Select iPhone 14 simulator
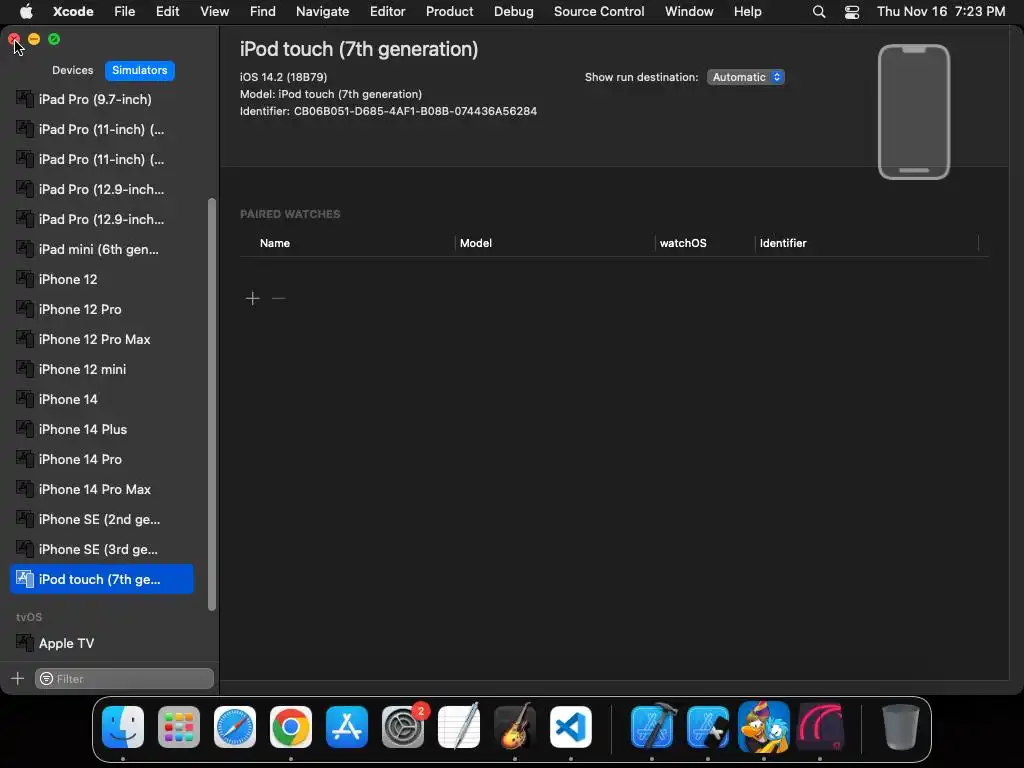The width and height of the screenshot is (1024, 768). point(102,399)
